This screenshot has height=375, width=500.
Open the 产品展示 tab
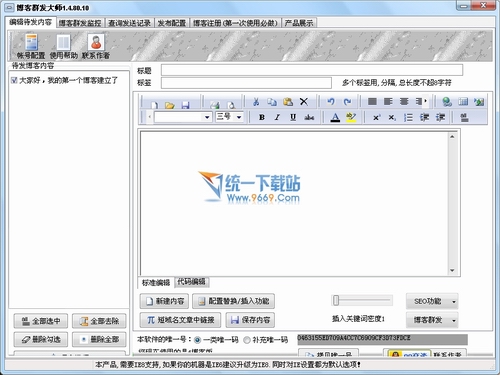click(x=299, y=23)
